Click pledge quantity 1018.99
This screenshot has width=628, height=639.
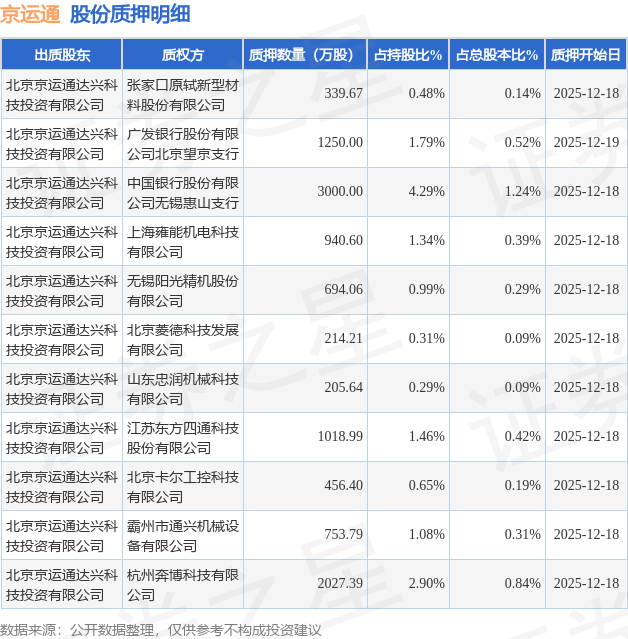click(x=340, y=436)
